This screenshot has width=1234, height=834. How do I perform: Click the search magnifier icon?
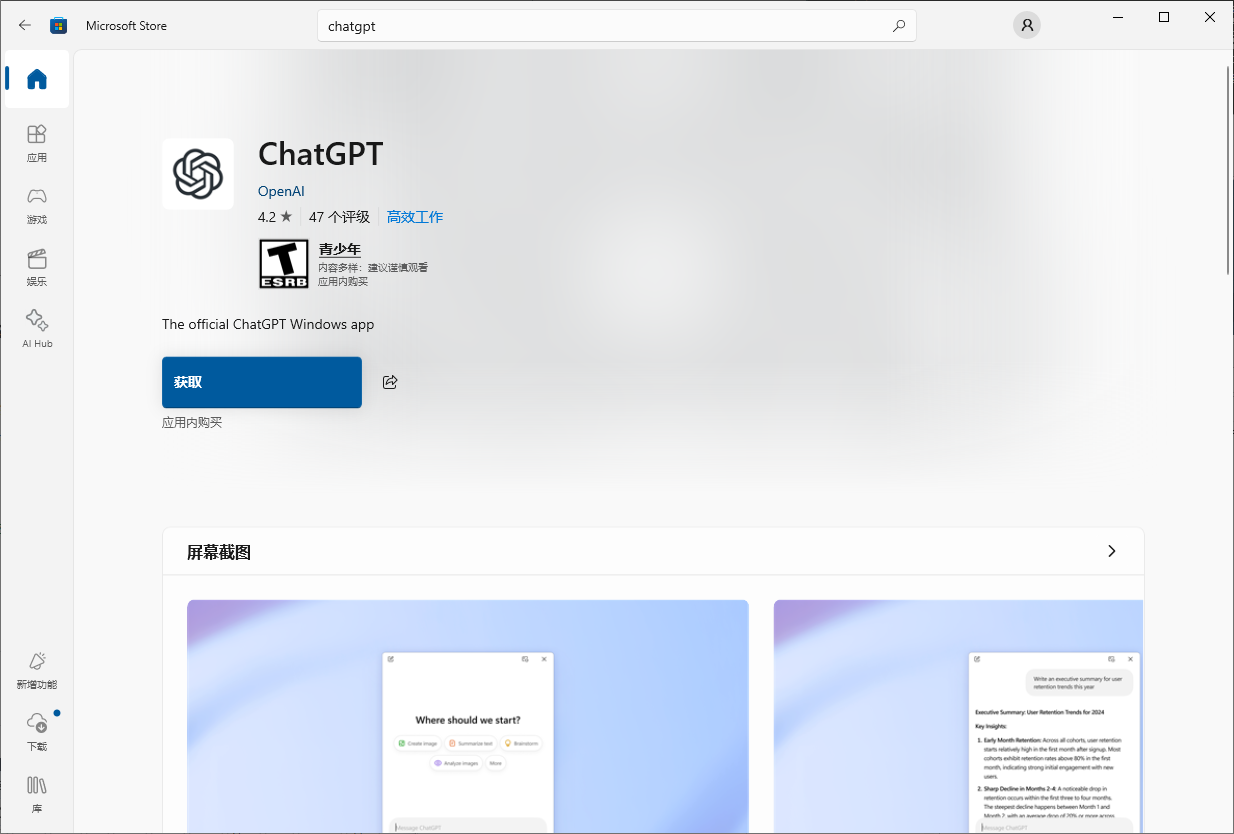pos(898,26)
